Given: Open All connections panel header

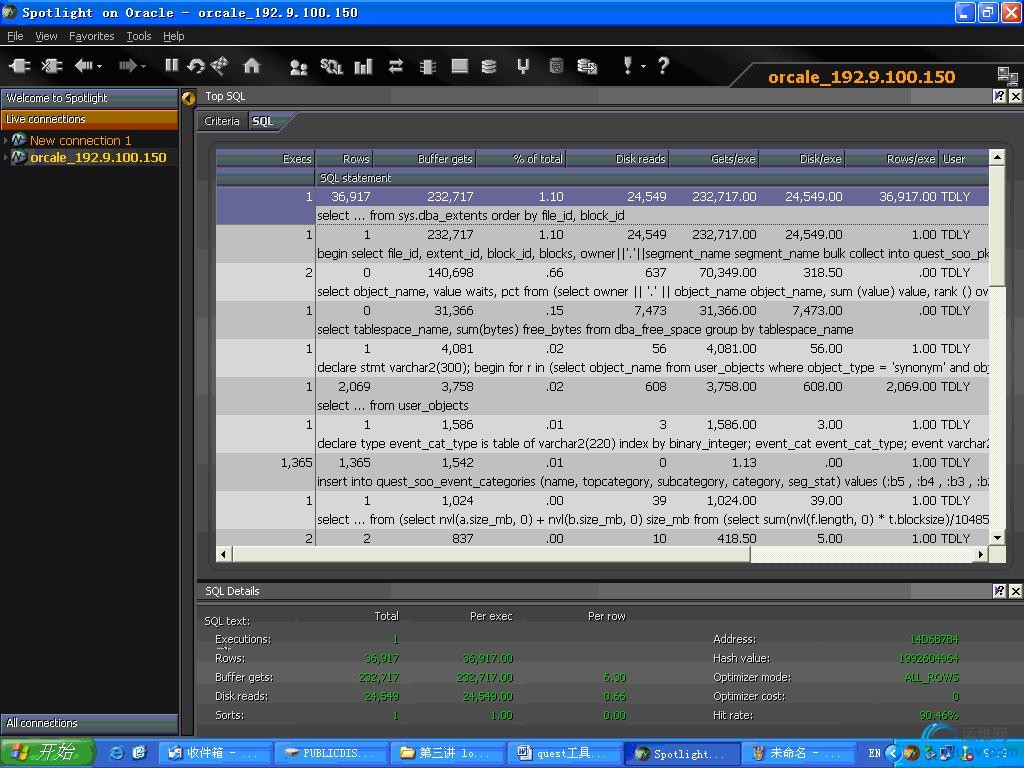Looking at the screenshot, I should (89, 723).
